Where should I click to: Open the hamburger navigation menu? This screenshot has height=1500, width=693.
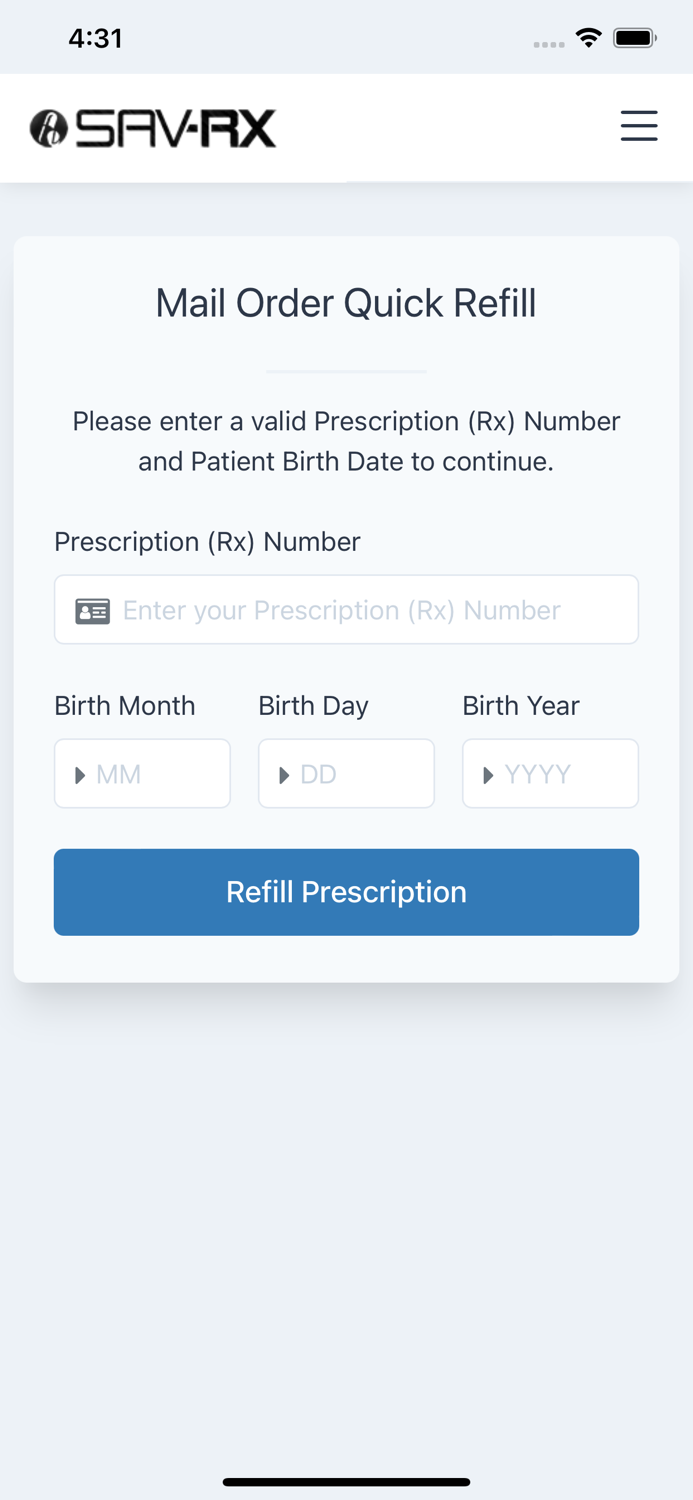[x=639, y=126]
